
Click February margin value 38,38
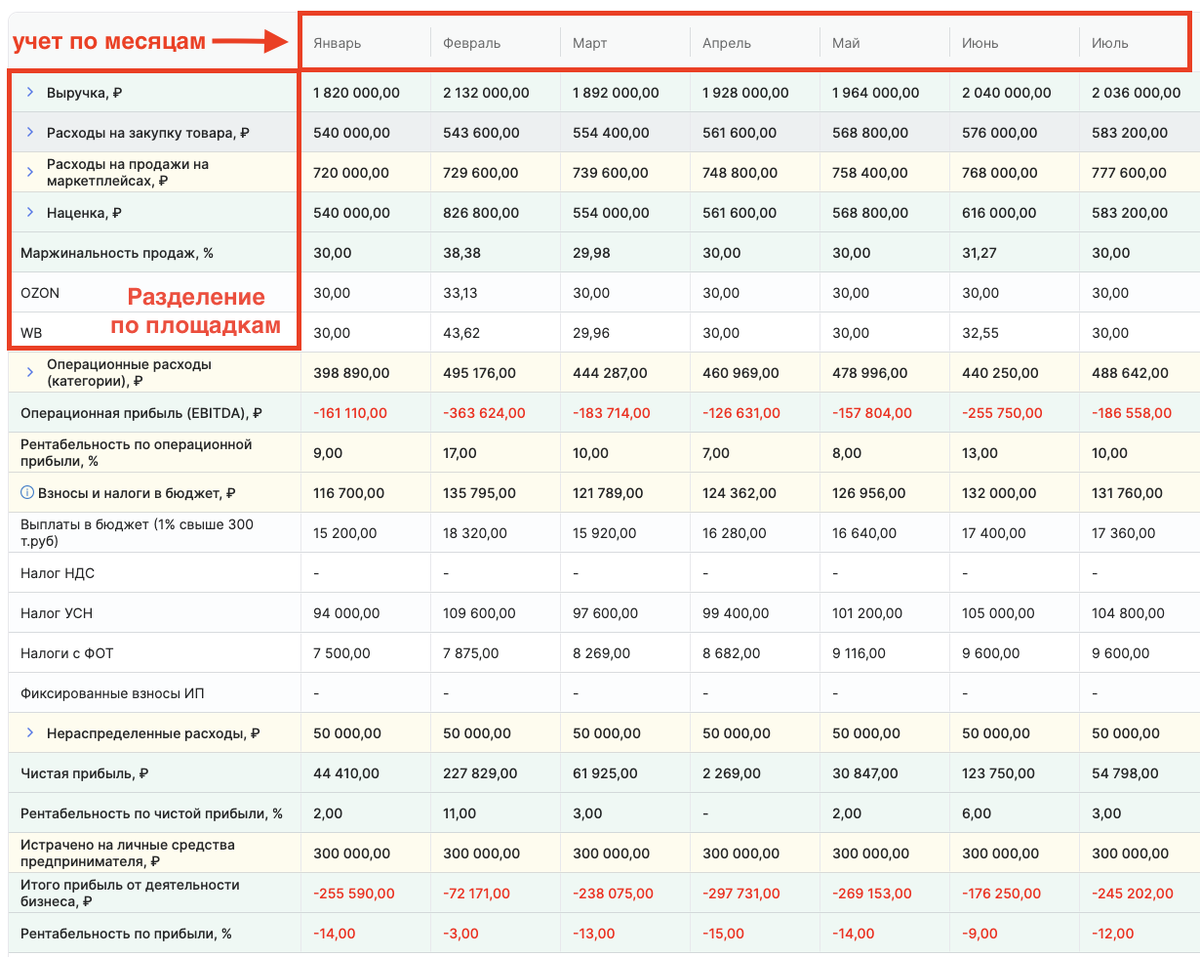[x=462, y=253]
